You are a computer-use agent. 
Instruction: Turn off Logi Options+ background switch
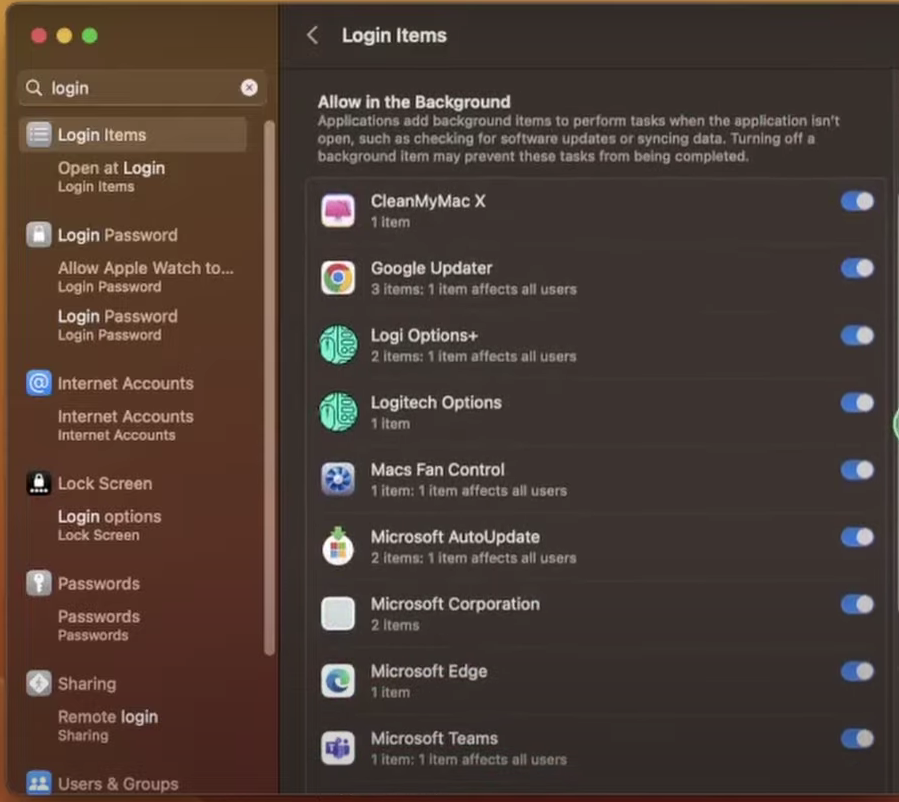tap(857, 335)
